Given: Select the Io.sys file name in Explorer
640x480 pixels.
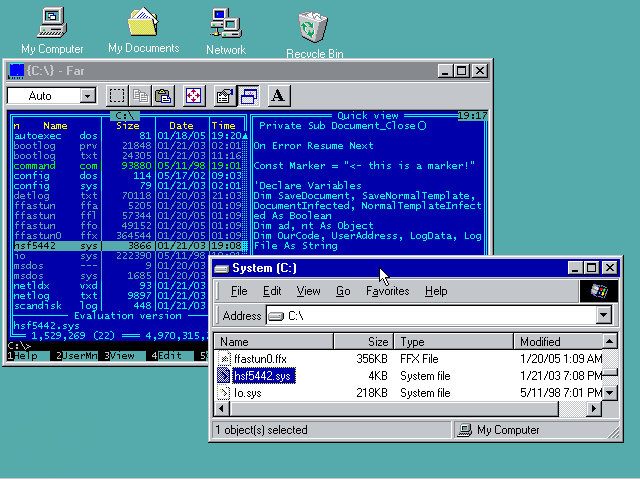Looking at the screenshot, I should (247, 393).
